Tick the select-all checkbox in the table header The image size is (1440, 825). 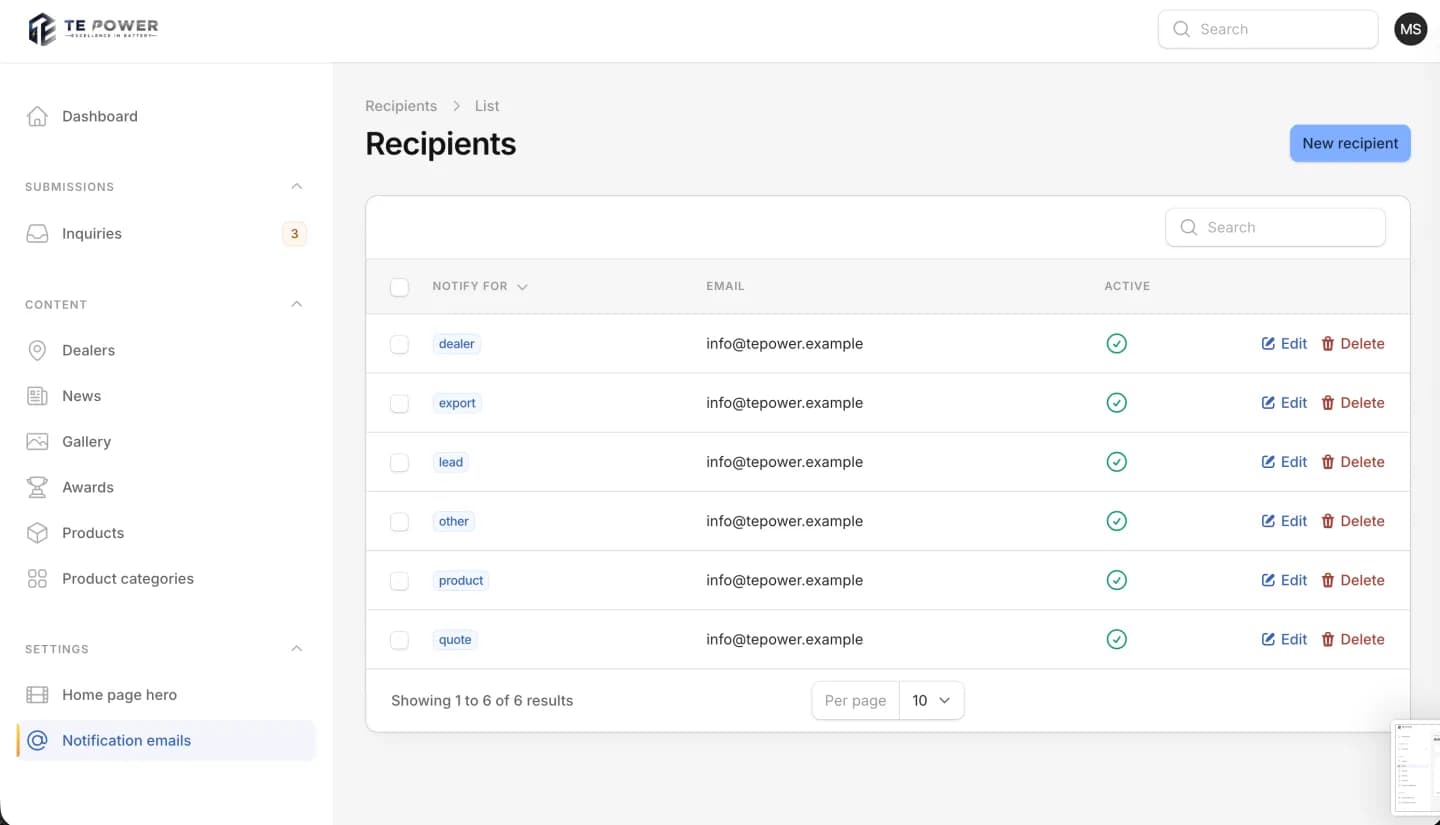(399, 287)
